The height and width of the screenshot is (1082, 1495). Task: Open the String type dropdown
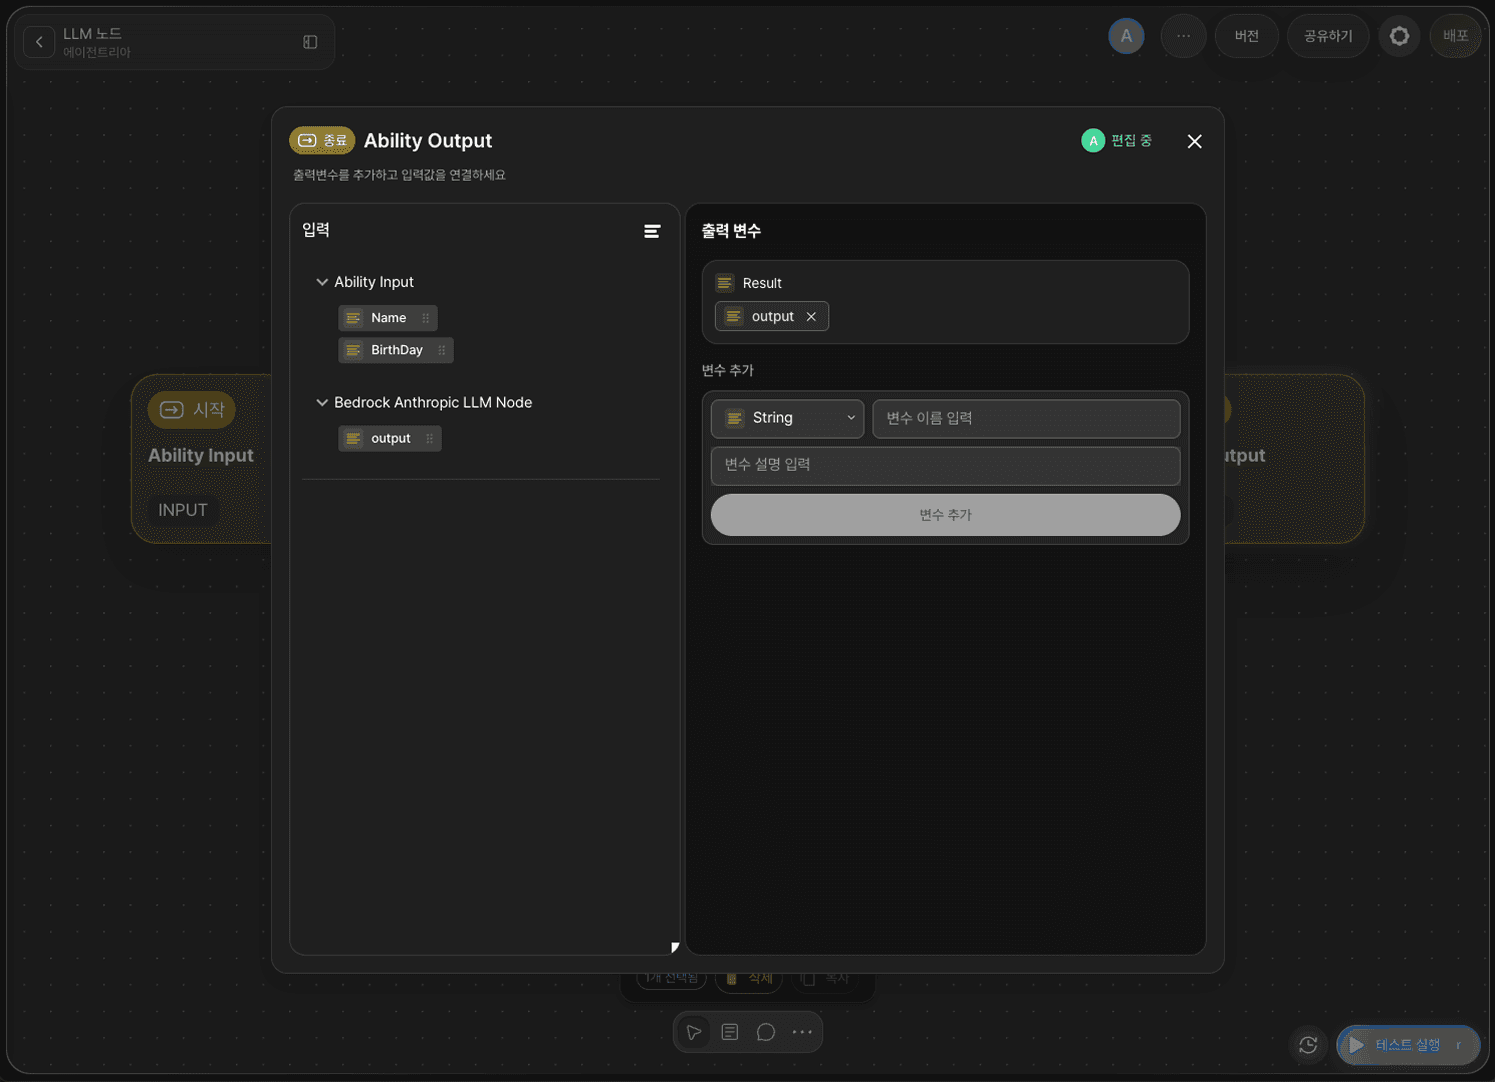click(x=787, y=418)
